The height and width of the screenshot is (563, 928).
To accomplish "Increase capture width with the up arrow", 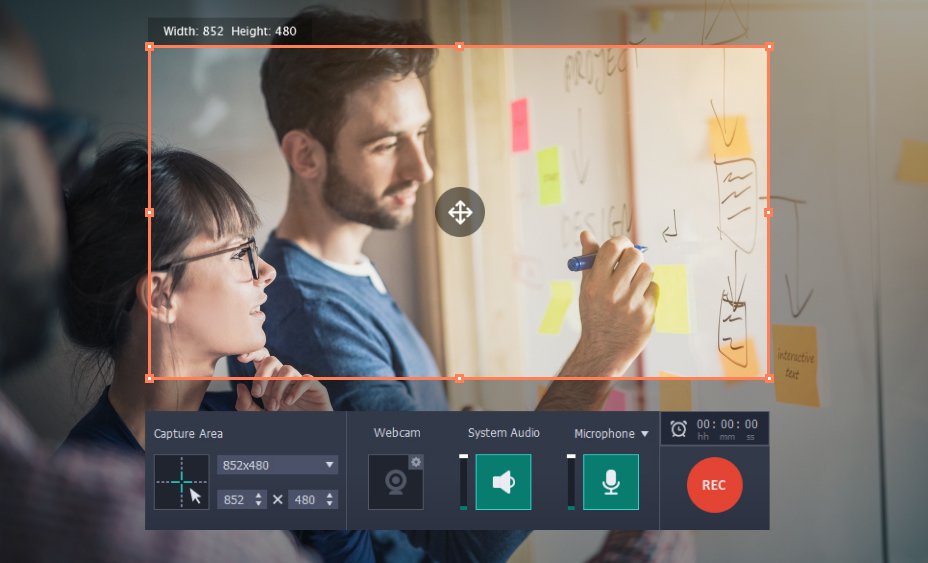I will (x=259, y=495).
